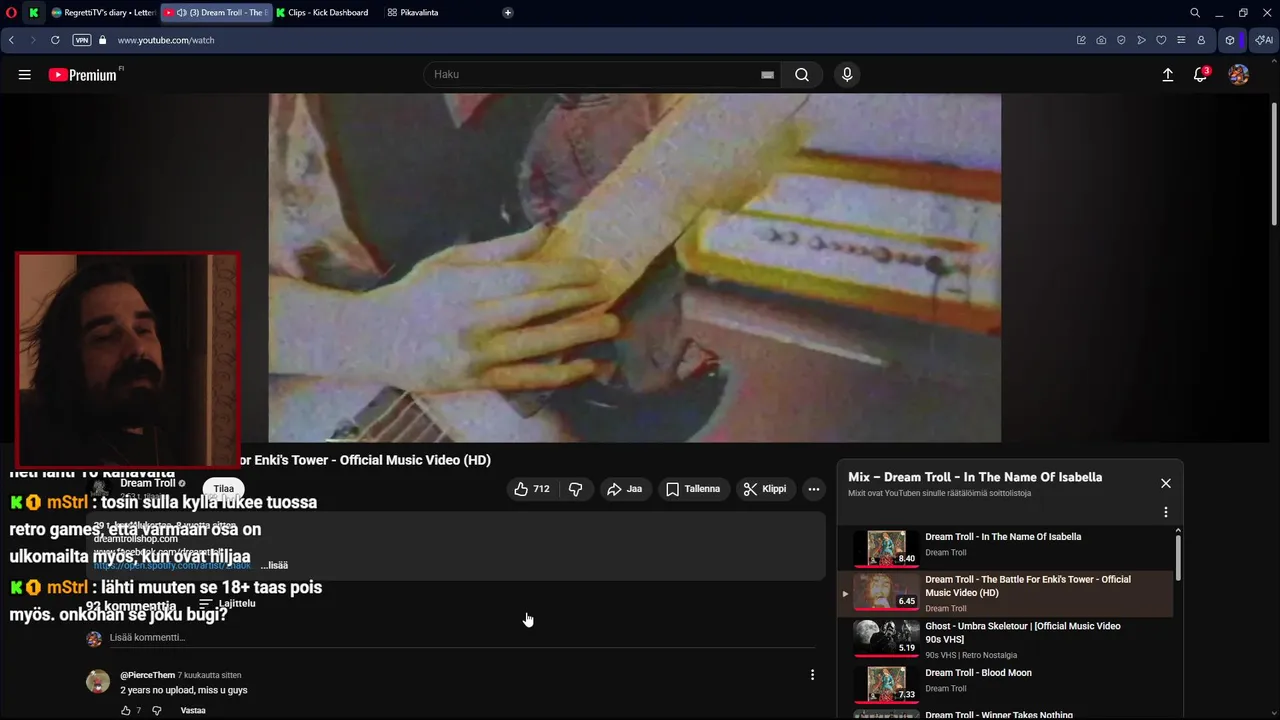This screenshot has height=720, width=1280.
Task: Play Dream Troll - Blood Moon
Action: (1003, 684)
